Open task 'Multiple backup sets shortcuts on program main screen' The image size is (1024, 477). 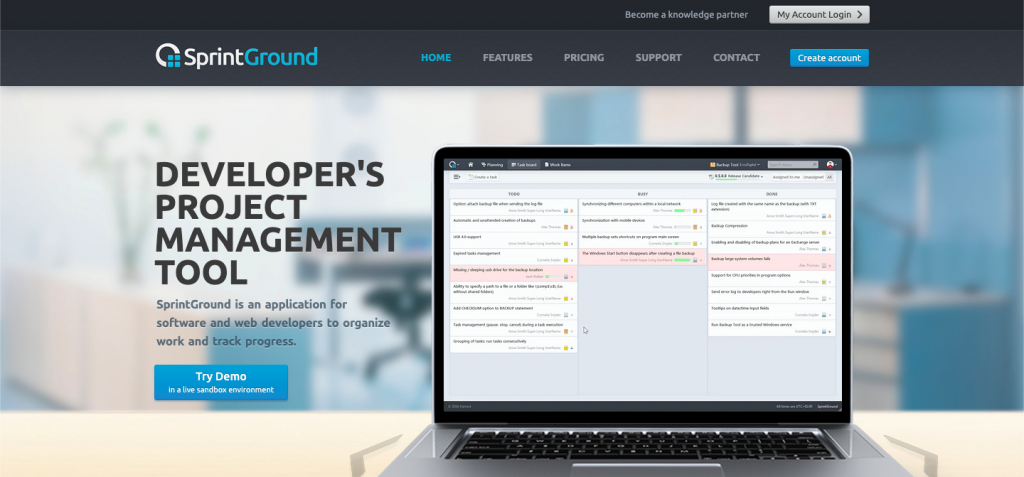[x=643, y=240]
